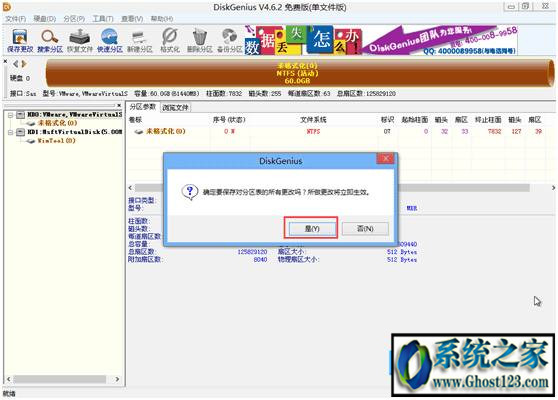Collapse the HD1 SoftVirtualDisk tree node
This screenshot has width=558, height=400.
10,132
